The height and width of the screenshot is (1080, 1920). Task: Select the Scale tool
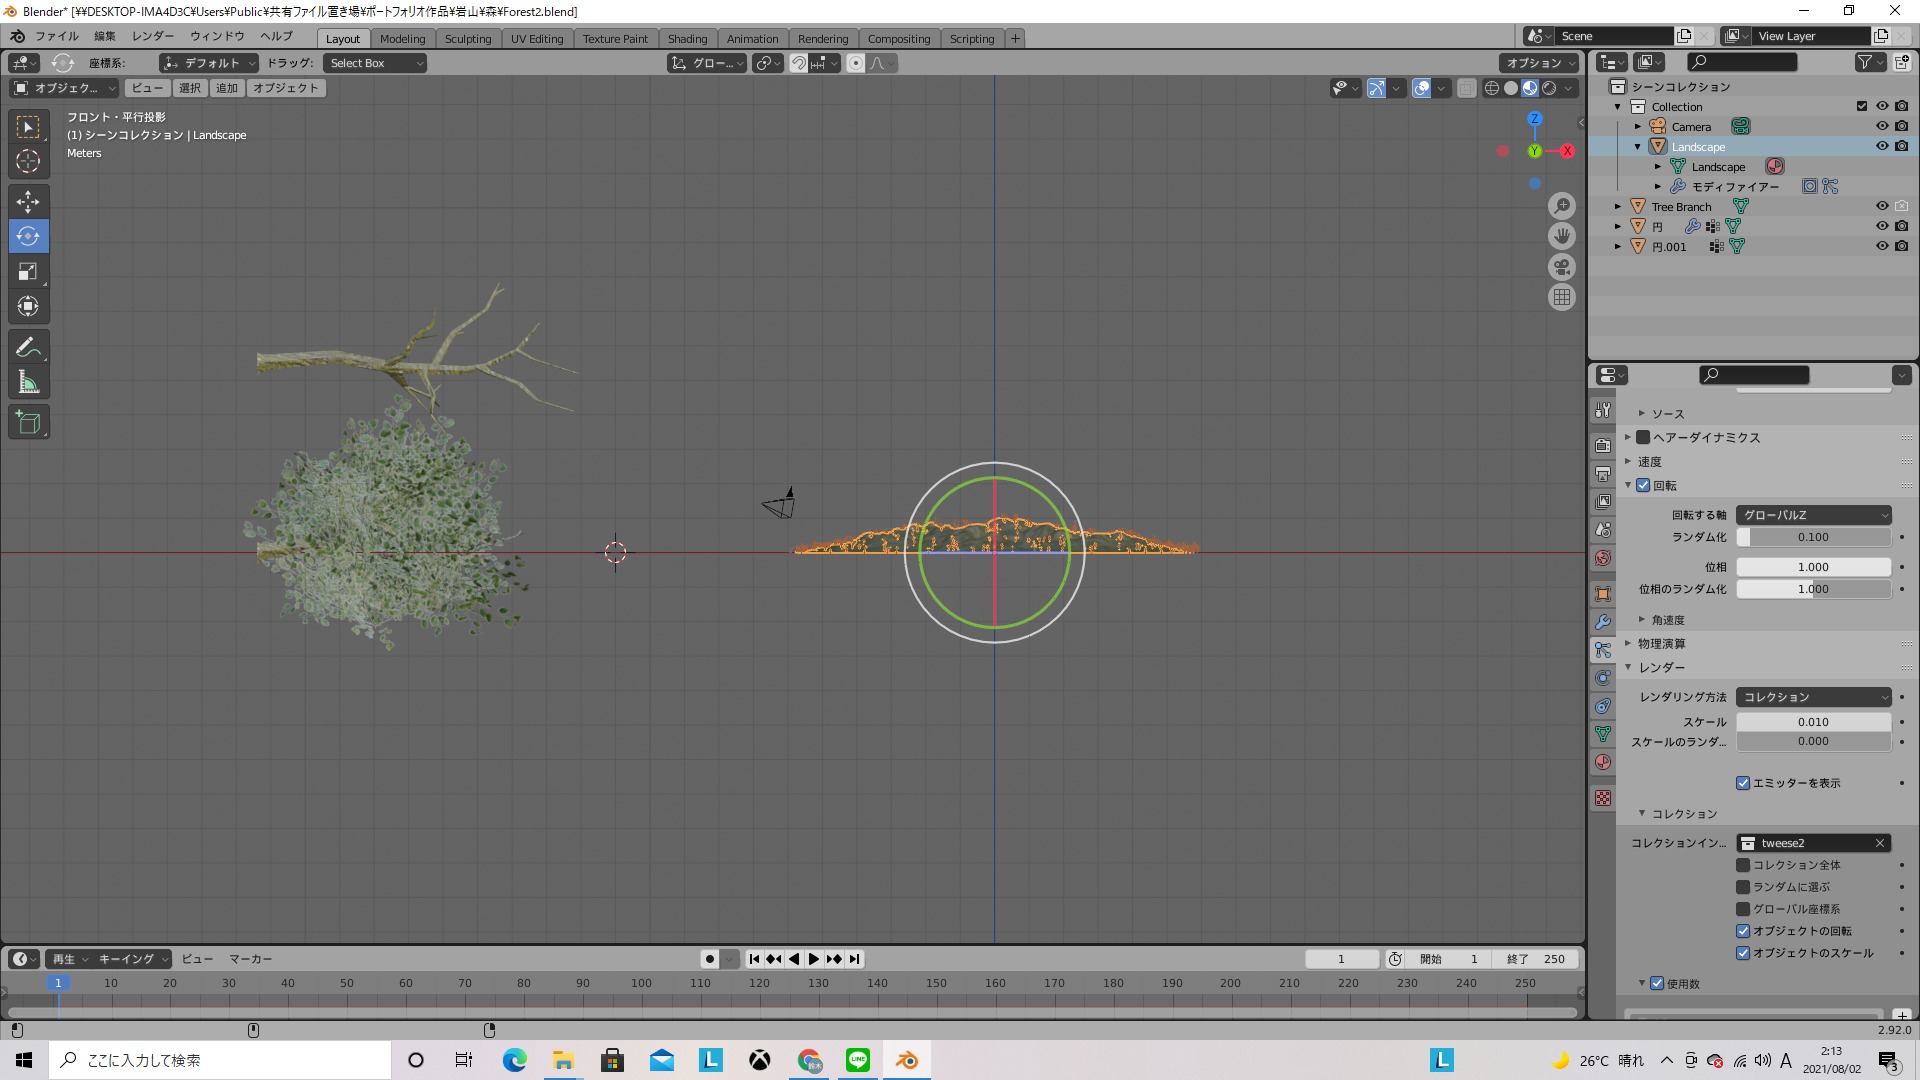click(x=28, y=272)
